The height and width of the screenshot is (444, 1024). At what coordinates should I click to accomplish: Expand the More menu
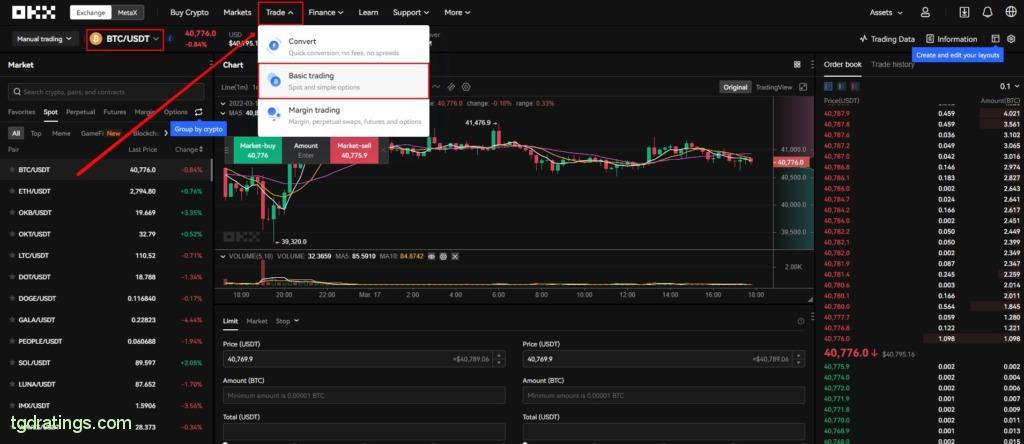point(458,12)
